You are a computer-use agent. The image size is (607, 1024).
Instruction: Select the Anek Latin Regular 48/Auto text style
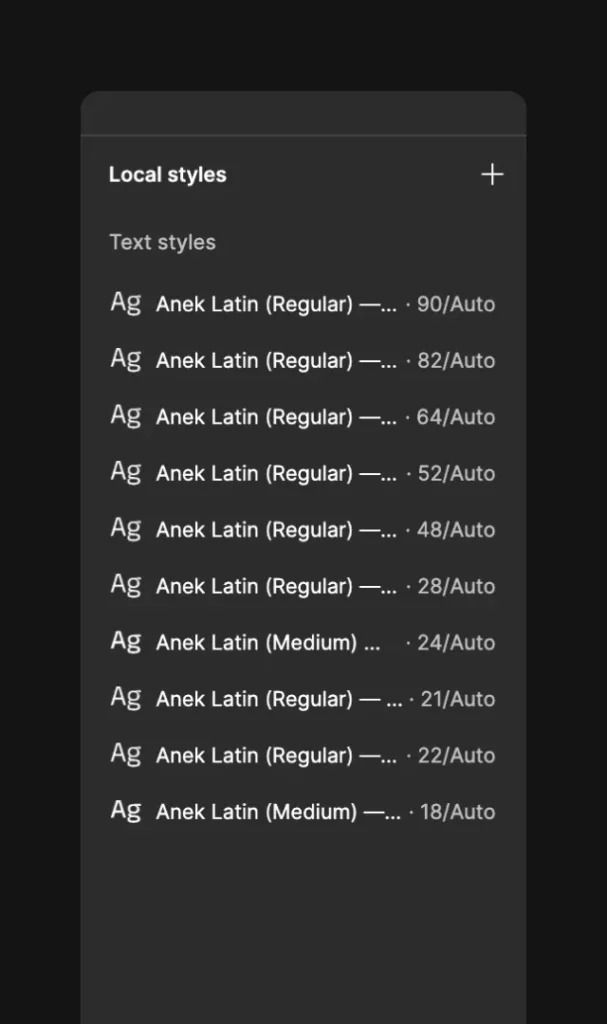300,529
